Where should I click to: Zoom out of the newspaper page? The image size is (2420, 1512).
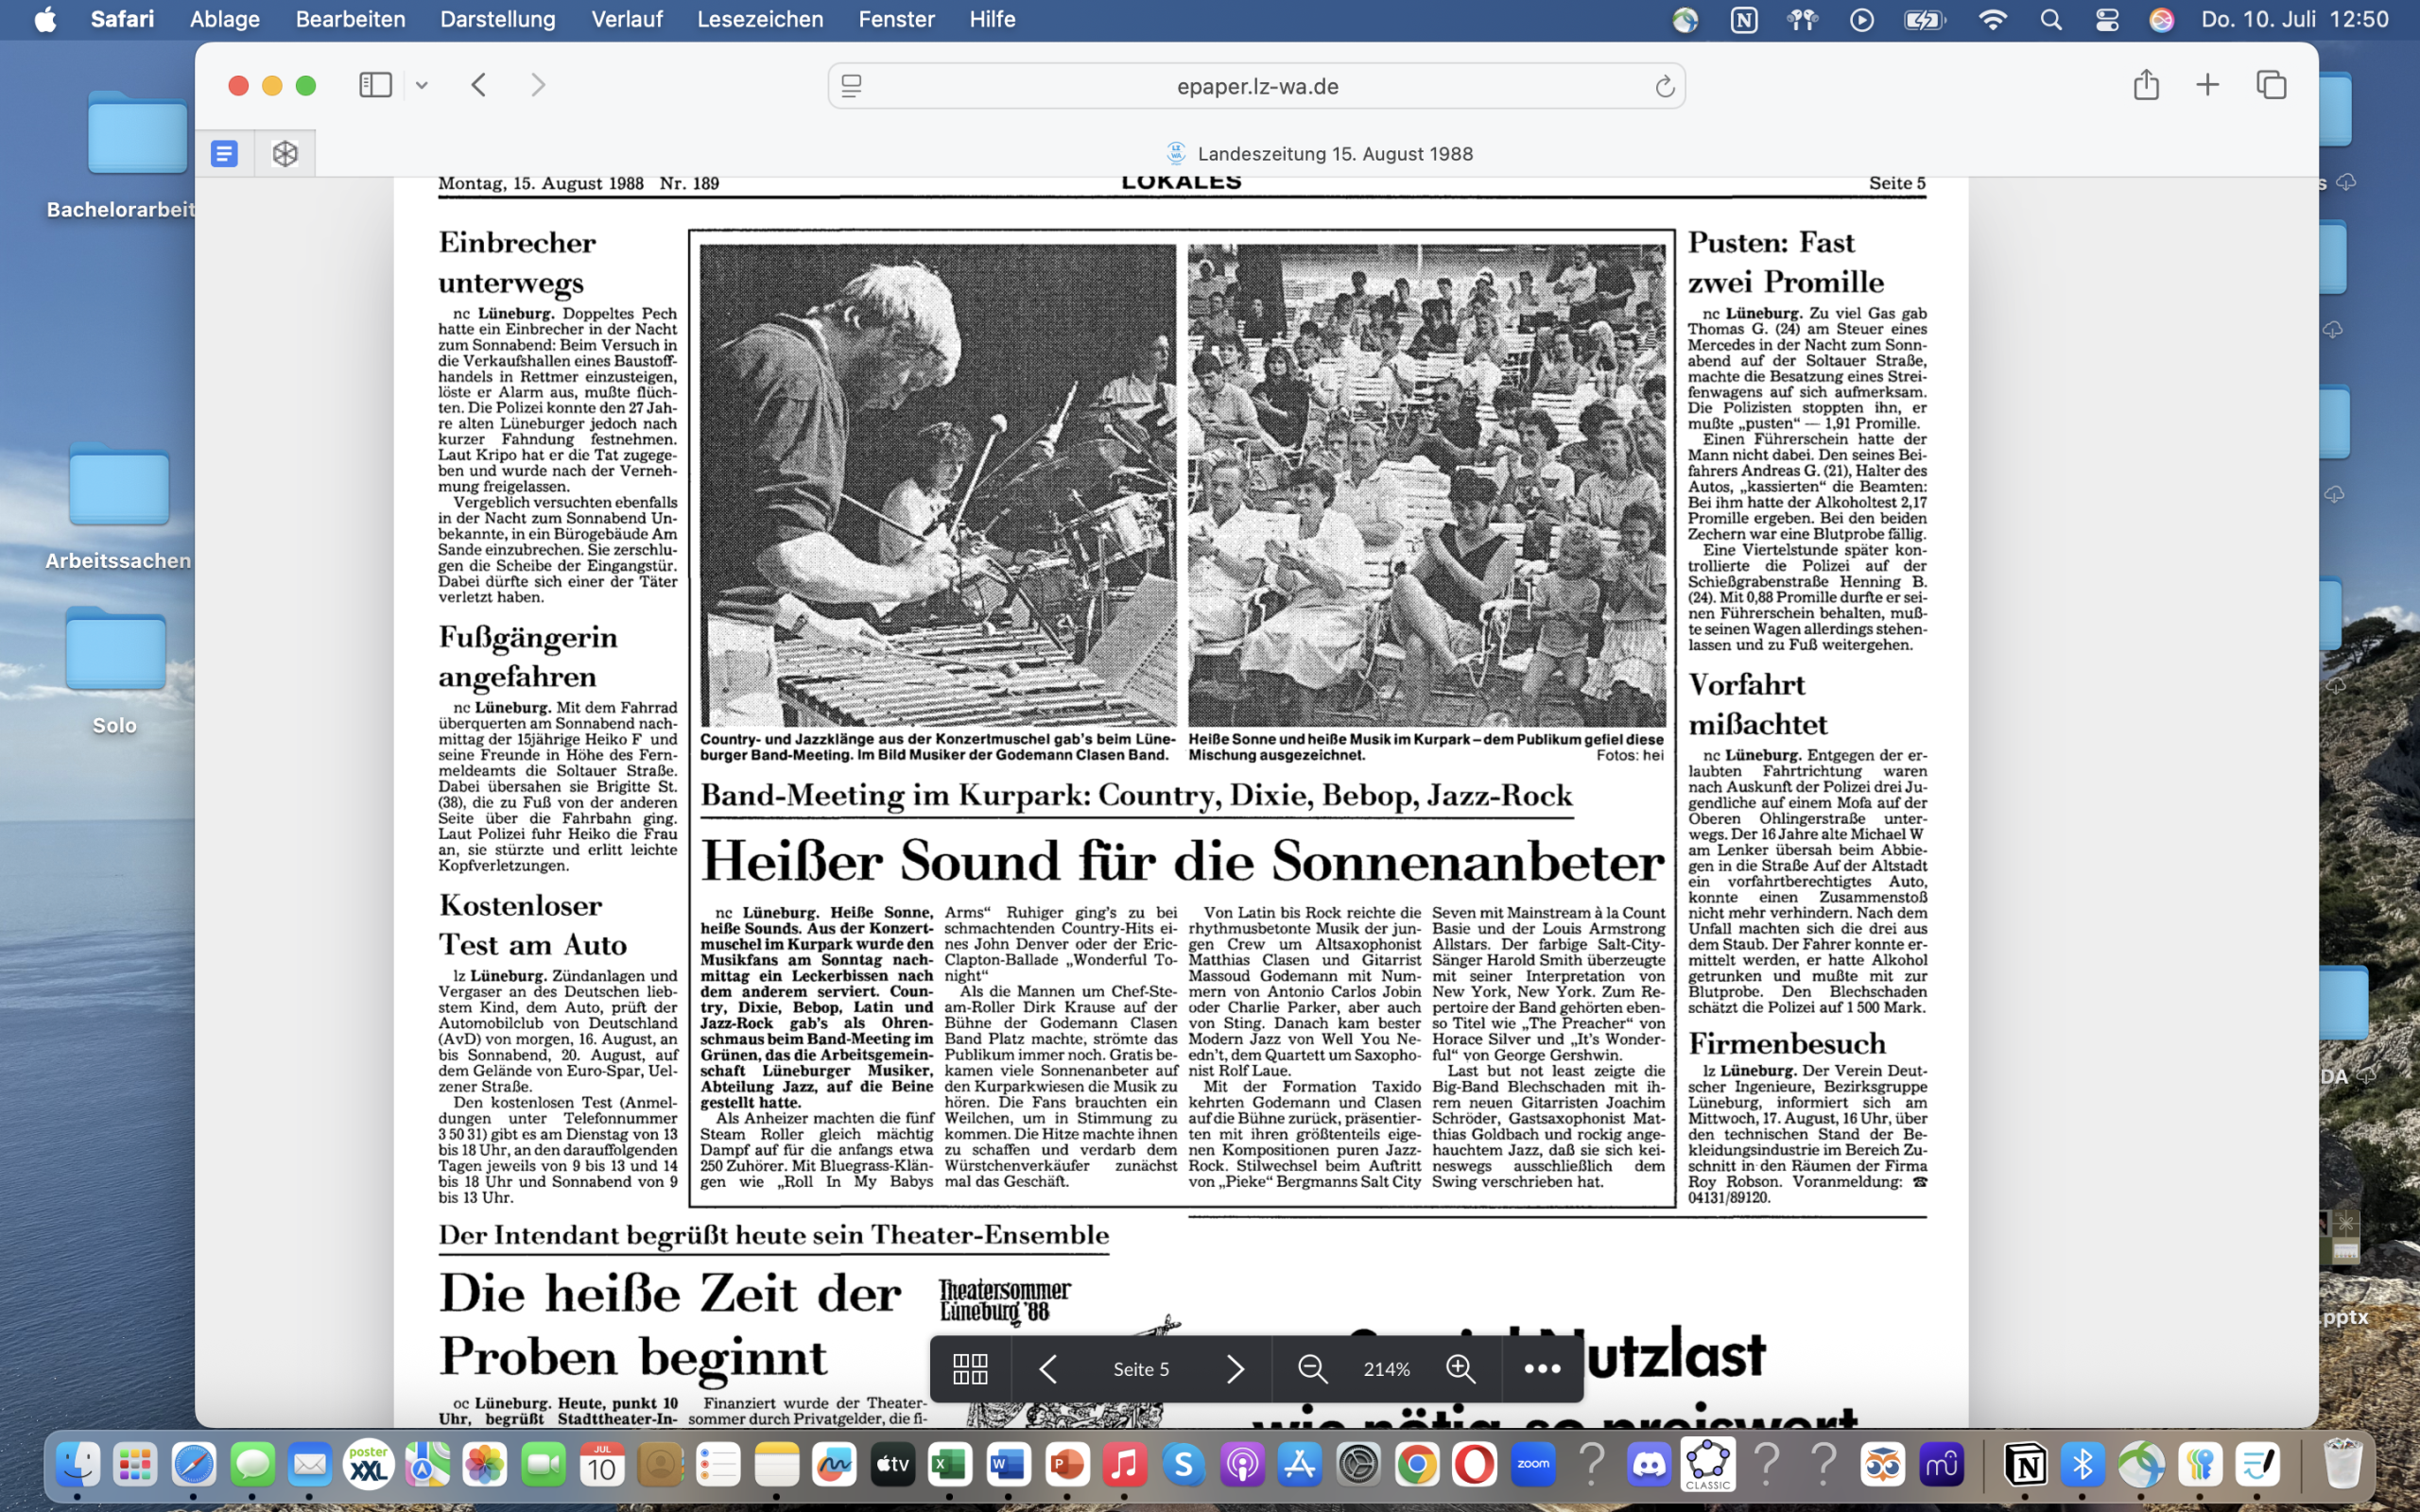(1312, 1368)
